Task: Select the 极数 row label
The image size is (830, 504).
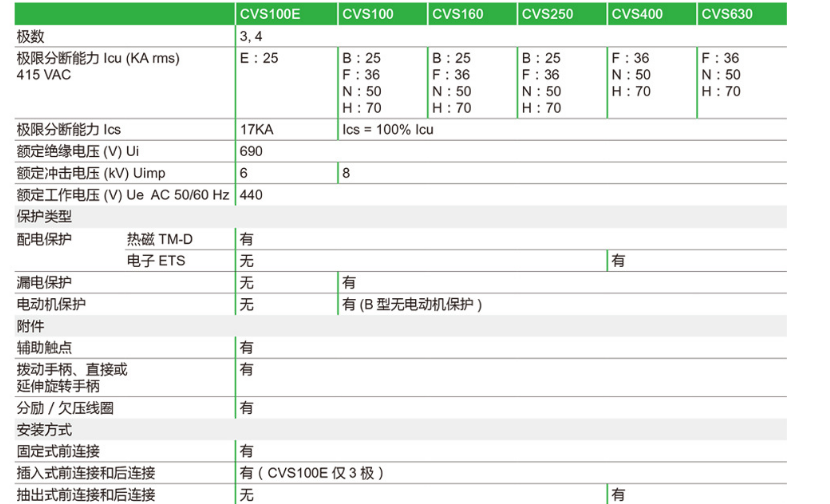Action: (x=30, y=37)
